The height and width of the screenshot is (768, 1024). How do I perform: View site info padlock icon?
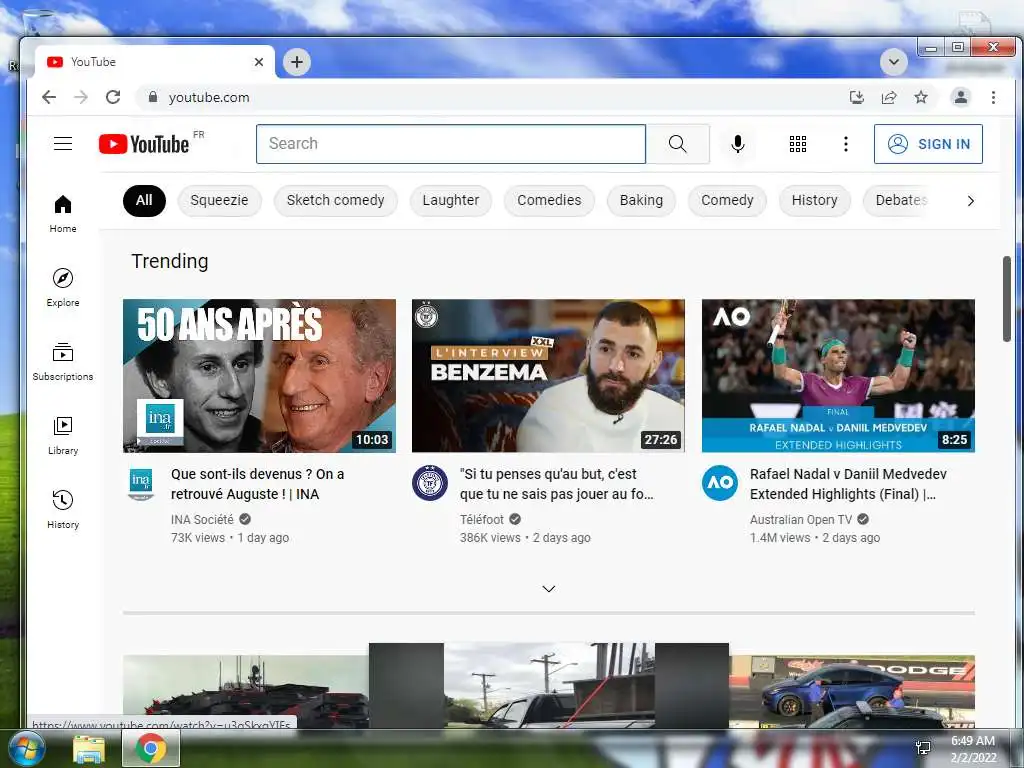pyautogui.click(x=153, y=97)
